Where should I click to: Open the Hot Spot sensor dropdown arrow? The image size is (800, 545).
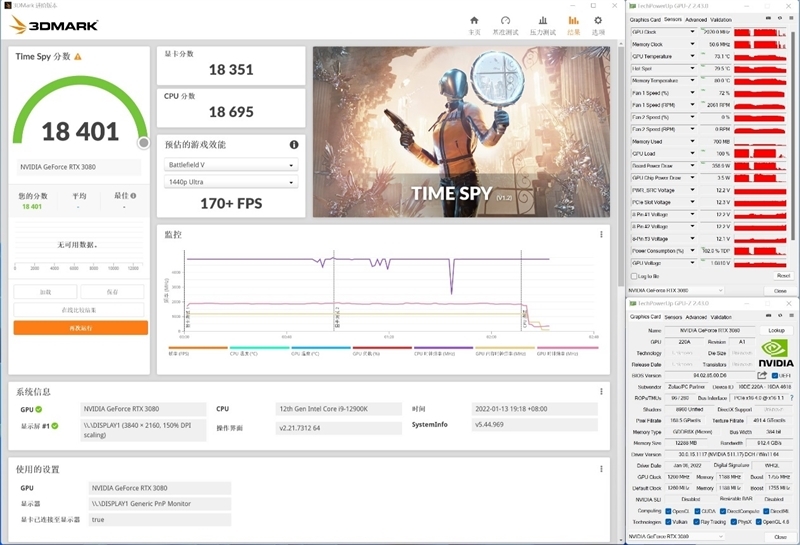coord(692,68)
